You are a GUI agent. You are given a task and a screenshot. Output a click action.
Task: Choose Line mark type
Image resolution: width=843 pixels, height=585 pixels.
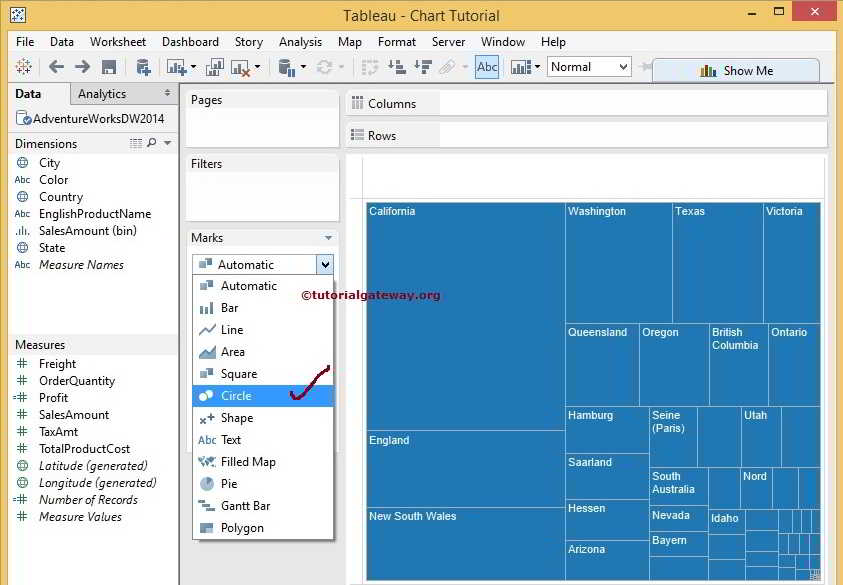(263, 330)
